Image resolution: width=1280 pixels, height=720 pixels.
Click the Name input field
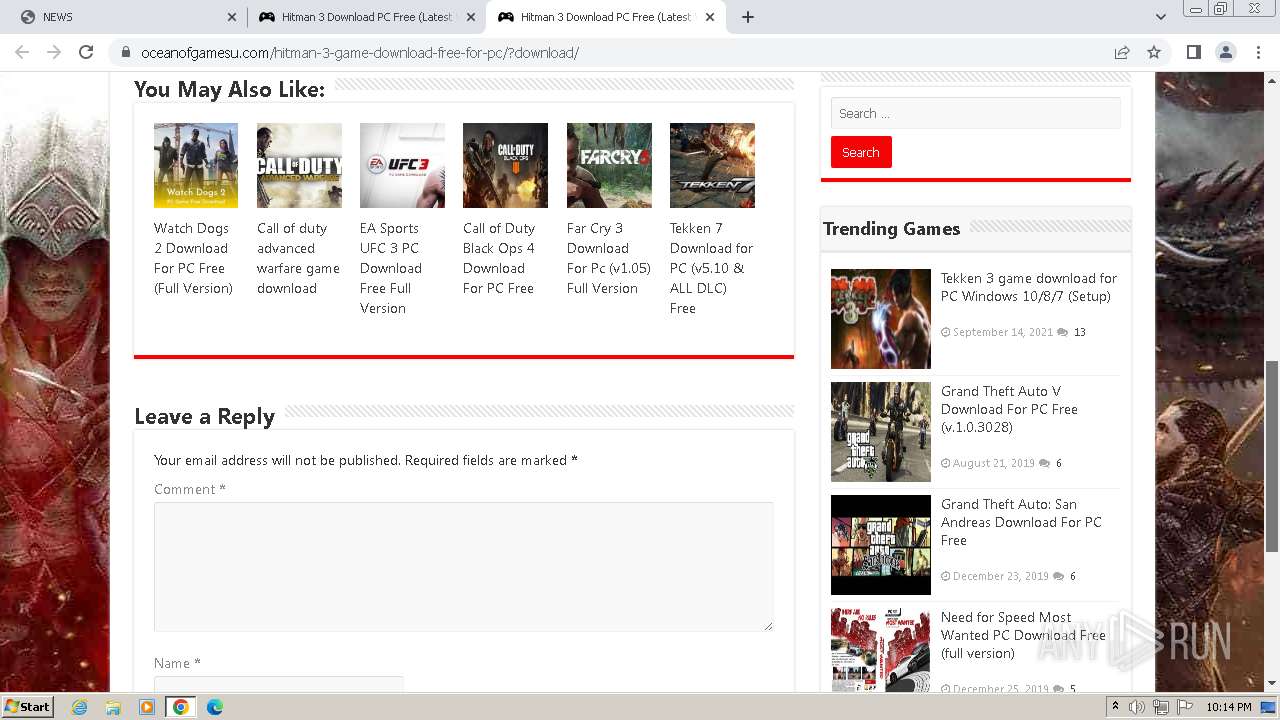click(x=278, y=684)
